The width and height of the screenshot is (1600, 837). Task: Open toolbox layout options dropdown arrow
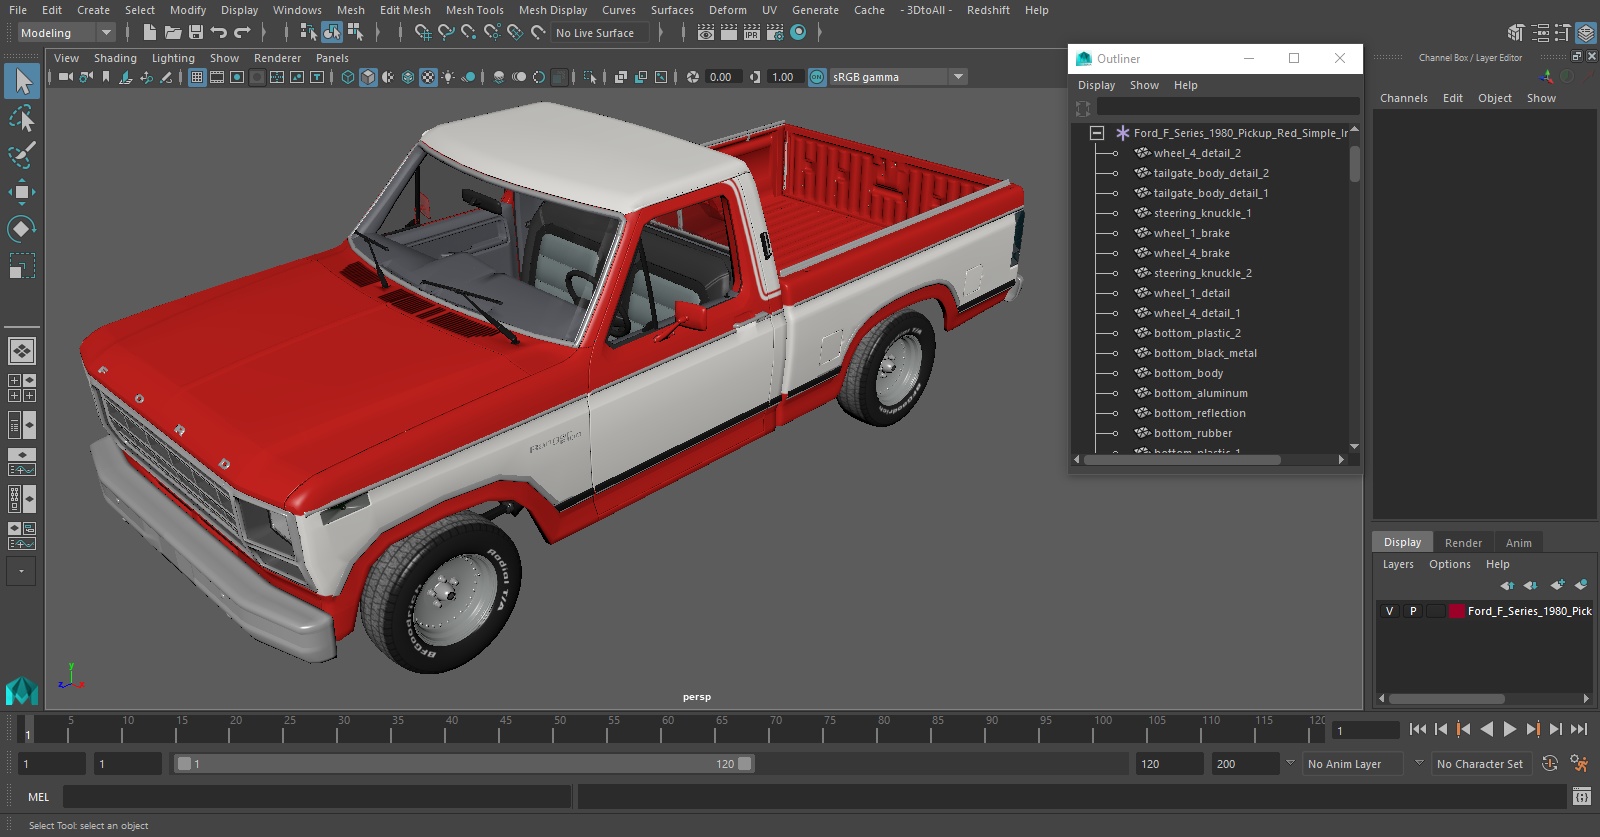[x=21, y=571]
